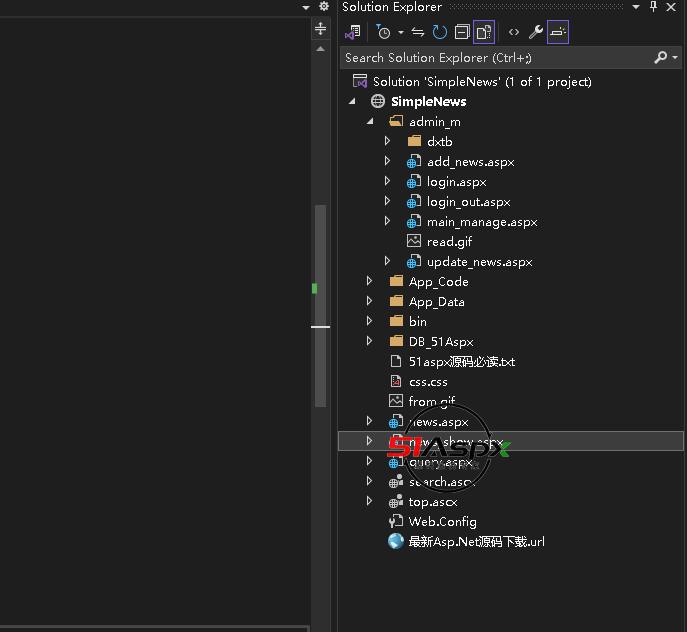Viewport: 687px width, 632px height.
Task: Toggle Preview Selected Items button
Action: click(x=558, y=32)
